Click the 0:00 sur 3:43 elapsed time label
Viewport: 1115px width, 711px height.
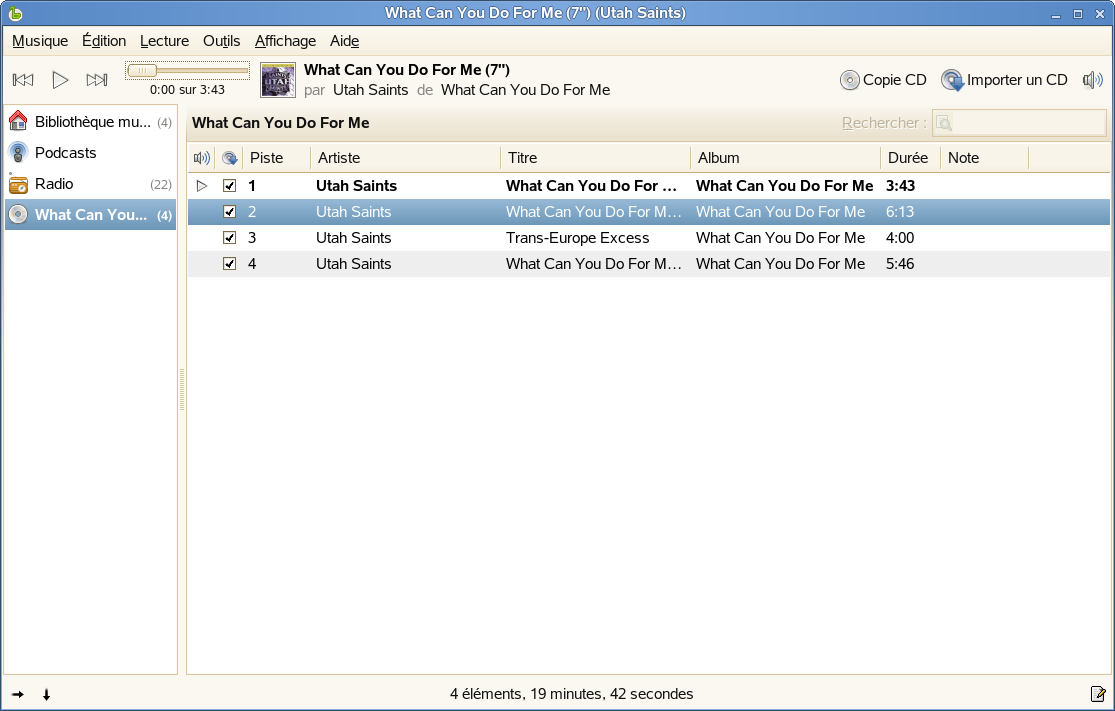(x=187, y=90)
